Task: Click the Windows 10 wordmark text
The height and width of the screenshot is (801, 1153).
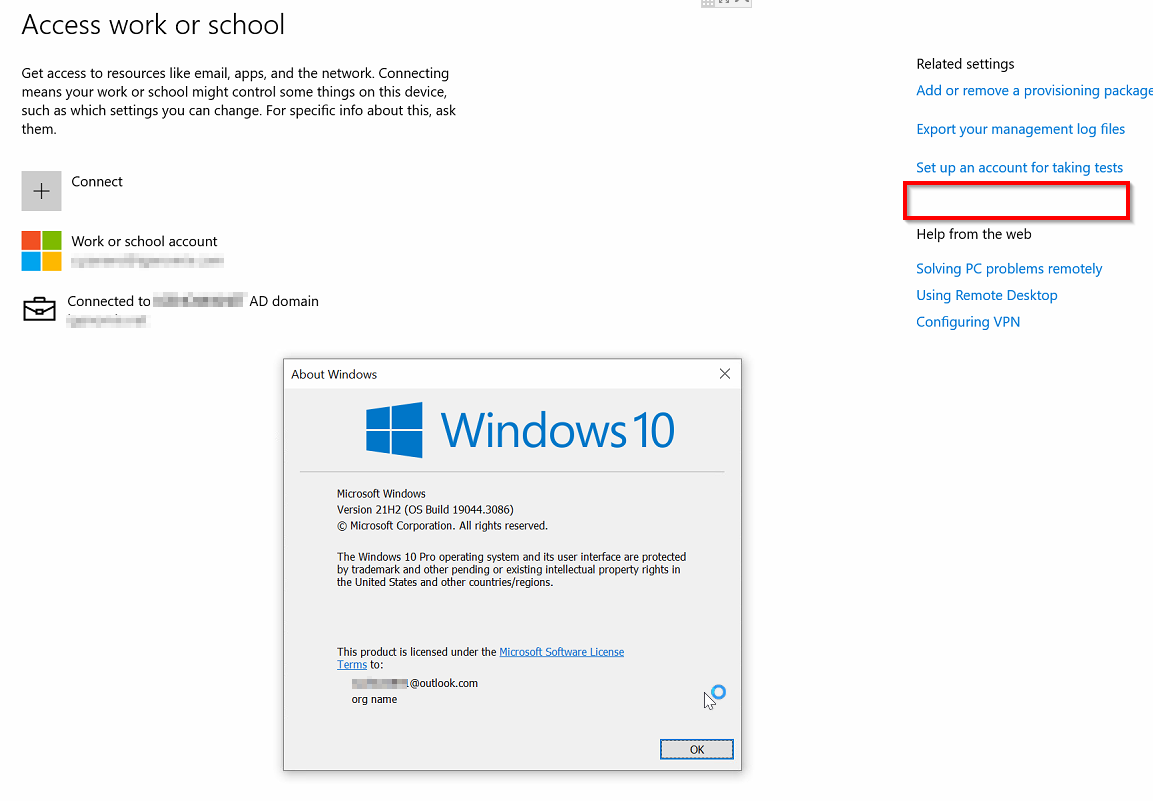Action: pos(557,430)
